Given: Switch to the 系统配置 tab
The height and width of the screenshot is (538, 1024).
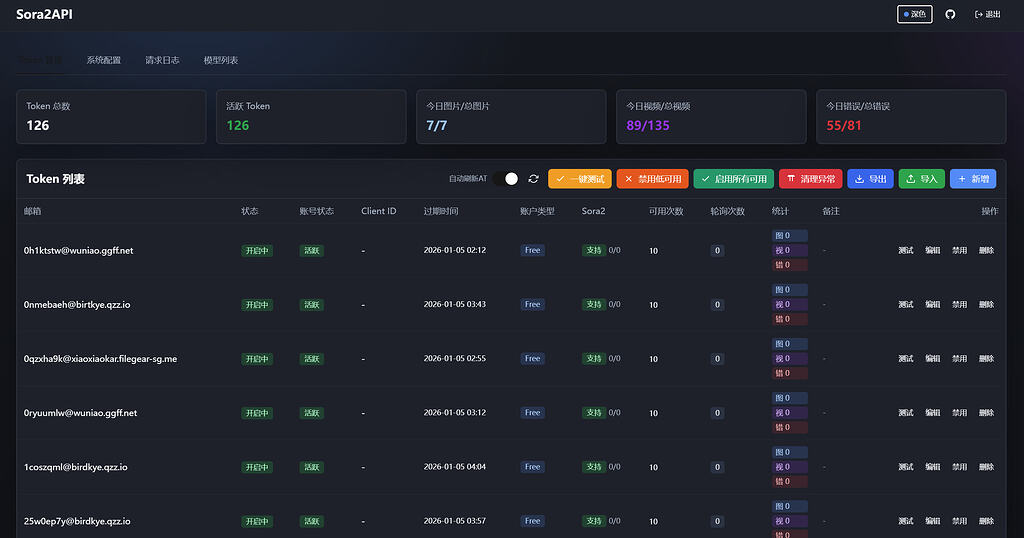Looking at the screenshot, I should click(x=104, y=60).
